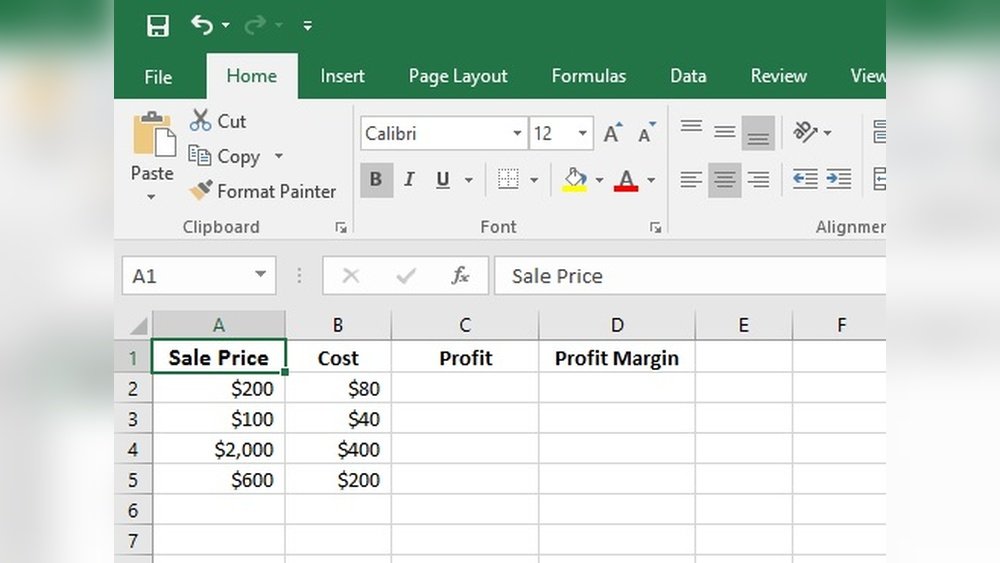1000x563 pixels.
Task: Click the Decrease Indent icon
Action: click(805, 180)
